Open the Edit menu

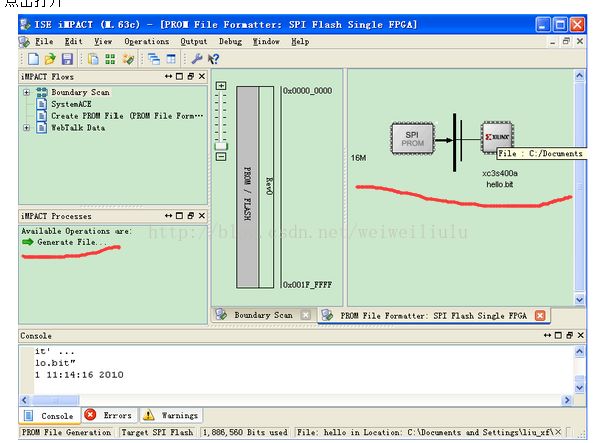(73, 41)
